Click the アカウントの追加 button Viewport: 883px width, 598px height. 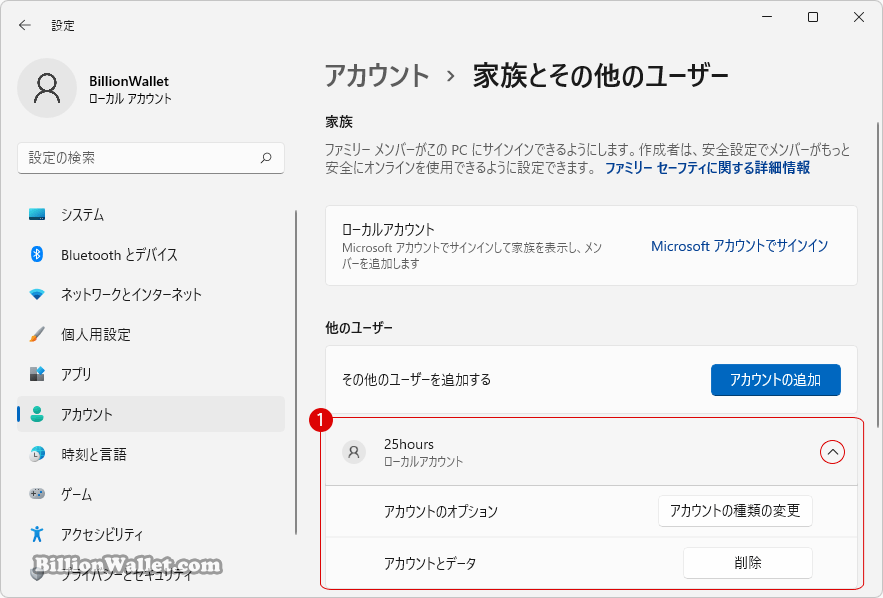coord(775,380)
